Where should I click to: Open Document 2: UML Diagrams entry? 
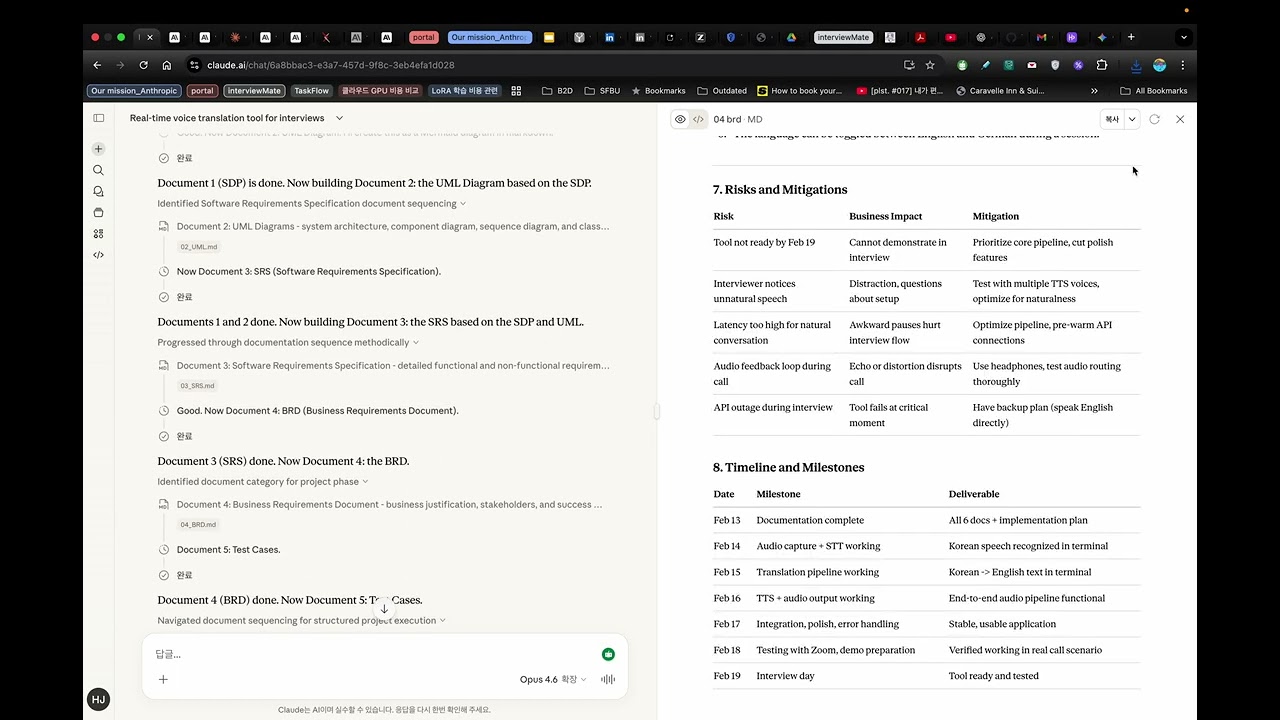point(393,226)
